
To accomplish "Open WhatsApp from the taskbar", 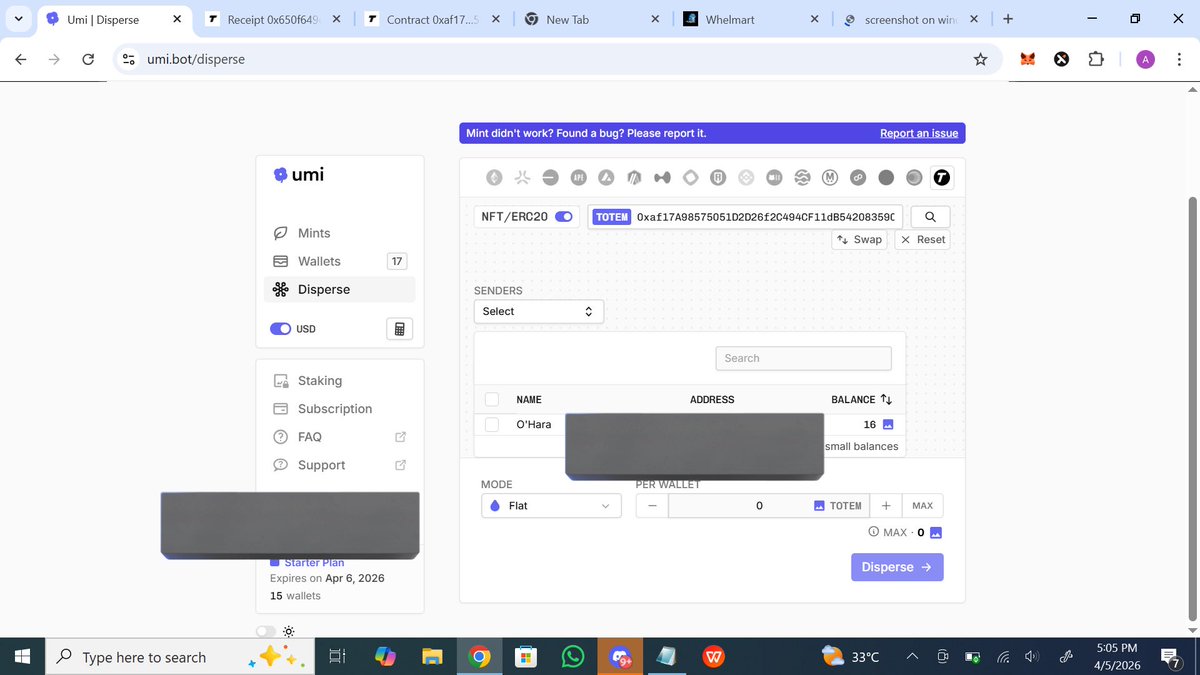I will point(573,657).
